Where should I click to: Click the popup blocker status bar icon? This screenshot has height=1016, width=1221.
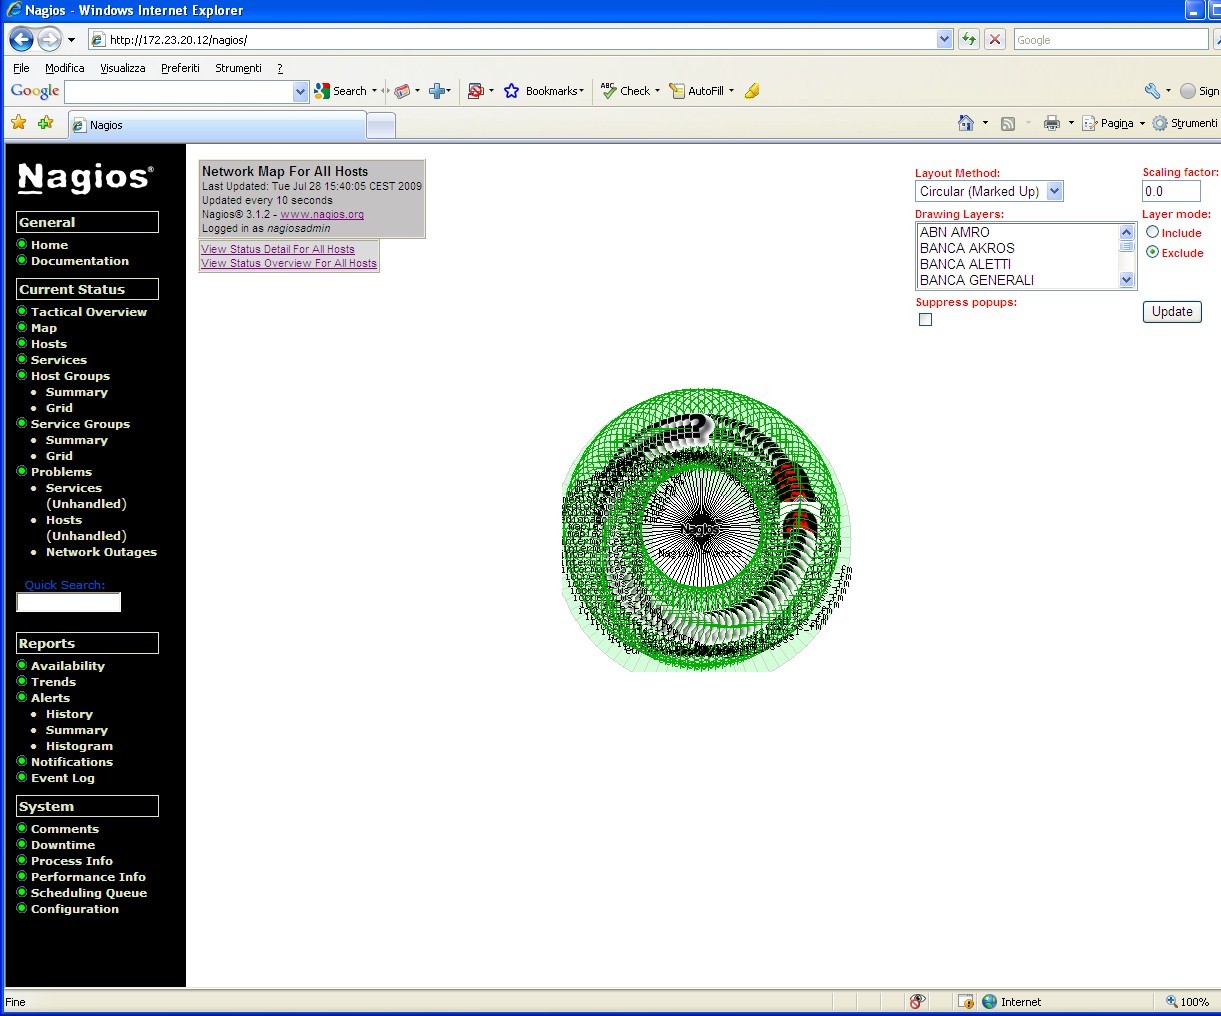[917, 1001]
